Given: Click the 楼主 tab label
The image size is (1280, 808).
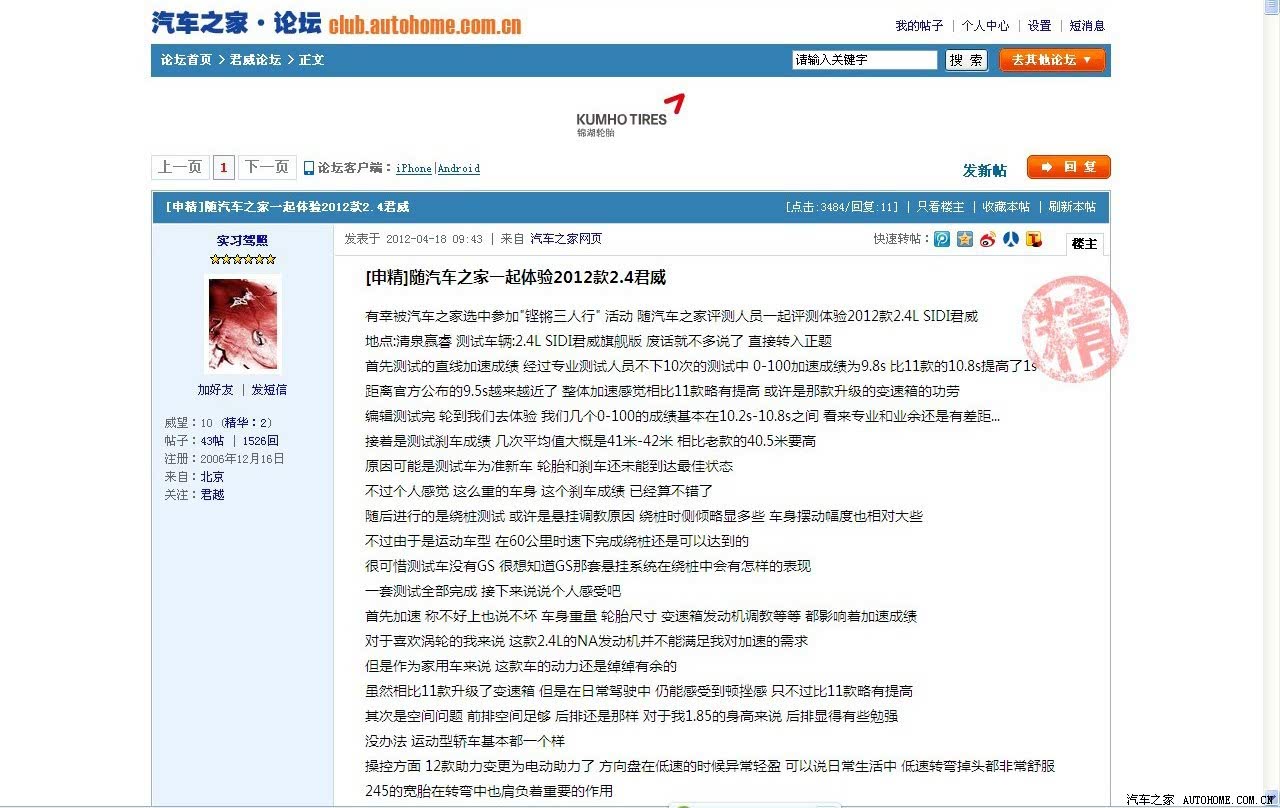Looking at the screenshot, I should coord(1085,244).
